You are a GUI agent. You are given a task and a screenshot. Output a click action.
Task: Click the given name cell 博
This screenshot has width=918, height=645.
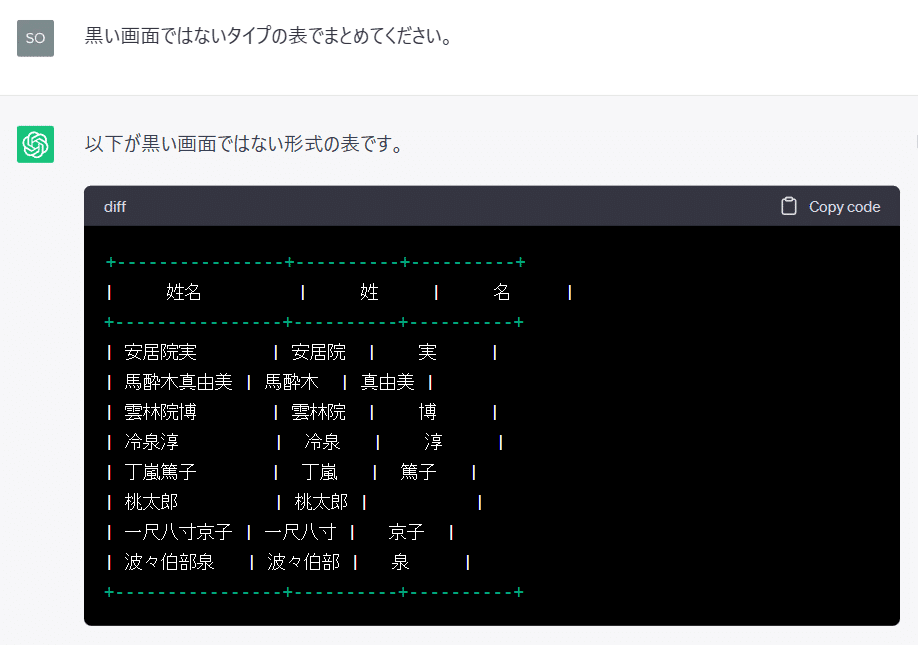click(427, 412)
